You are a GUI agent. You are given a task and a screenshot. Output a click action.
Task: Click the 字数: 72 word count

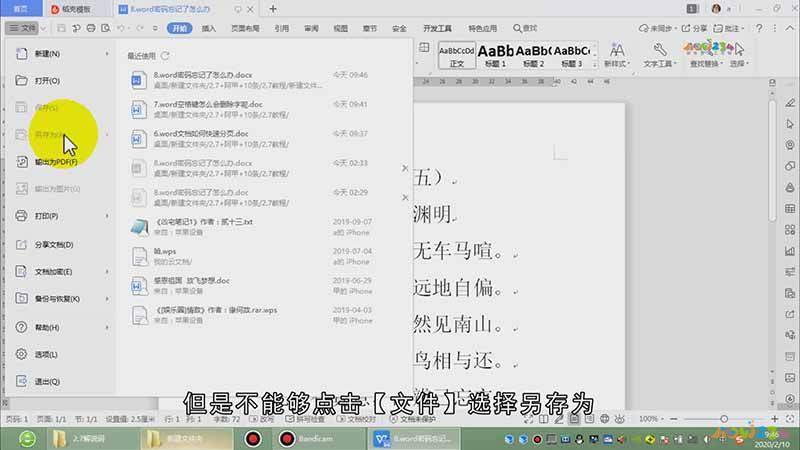(227, 419)
